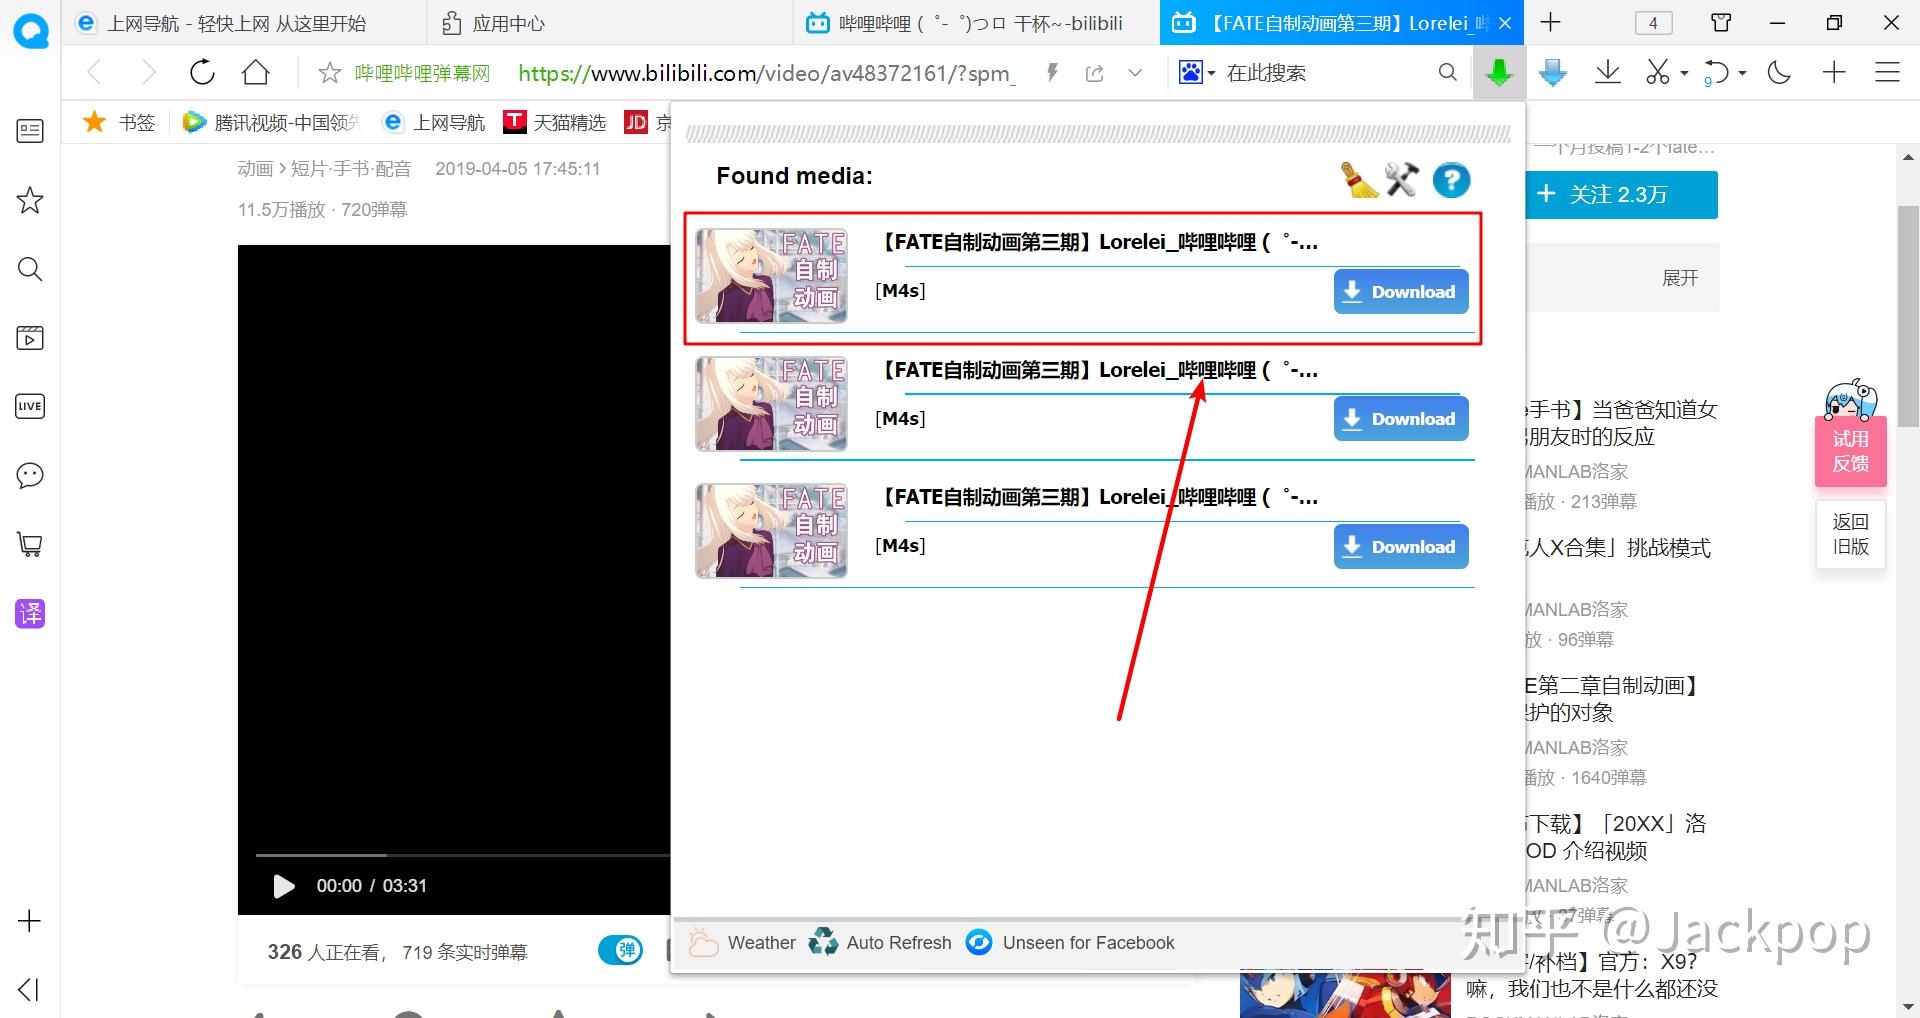This screenshot has height=1018, width=1920.
Task: Click the blue help question mark icon
Action: (1451, 180)
